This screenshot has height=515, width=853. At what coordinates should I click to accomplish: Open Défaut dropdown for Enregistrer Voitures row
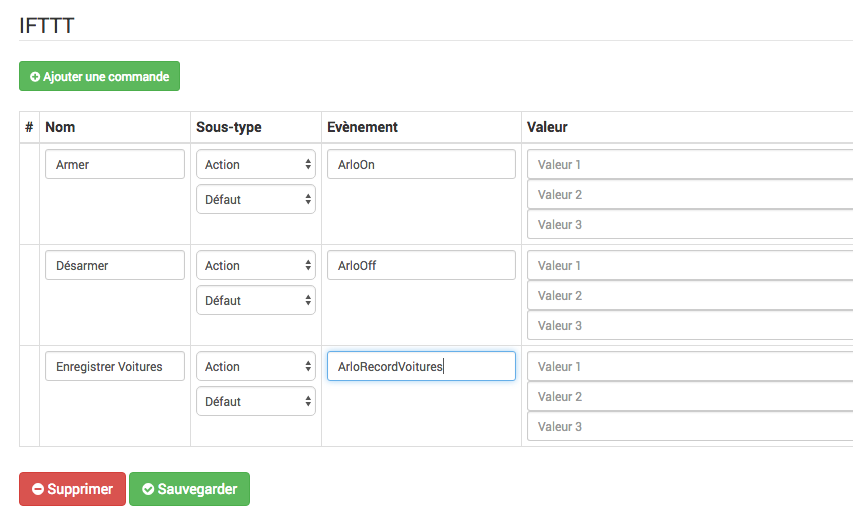tap(256, 401)
